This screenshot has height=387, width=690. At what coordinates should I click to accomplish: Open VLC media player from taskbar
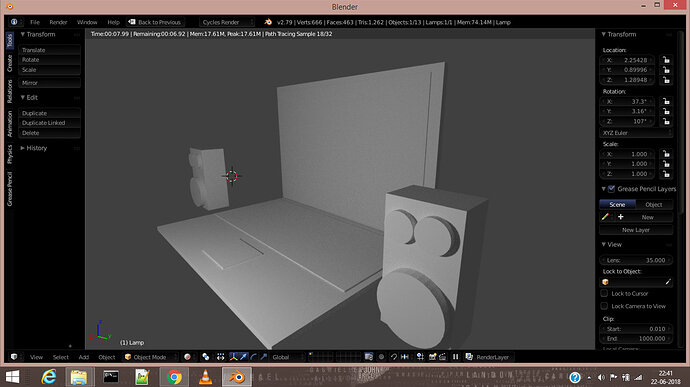[x=205, y=377]
